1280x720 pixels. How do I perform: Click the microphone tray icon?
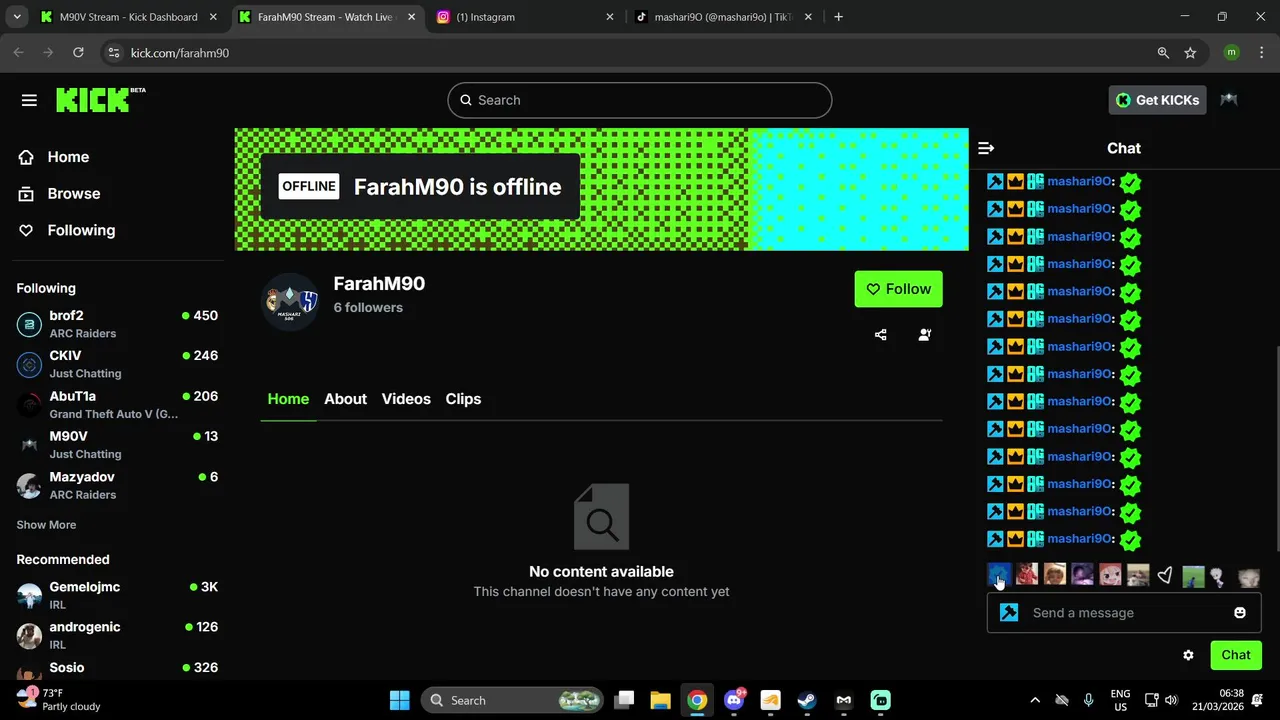point(1089,700)
